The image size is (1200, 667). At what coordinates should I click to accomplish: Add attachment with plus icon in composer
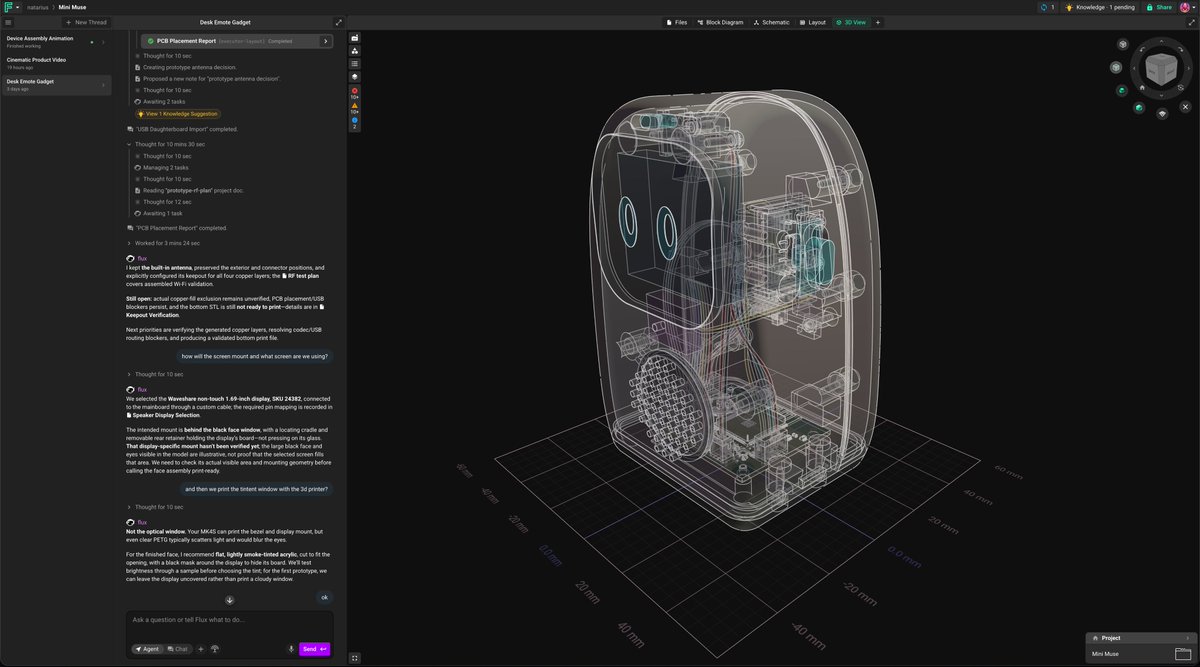click(x=200, y=649)
